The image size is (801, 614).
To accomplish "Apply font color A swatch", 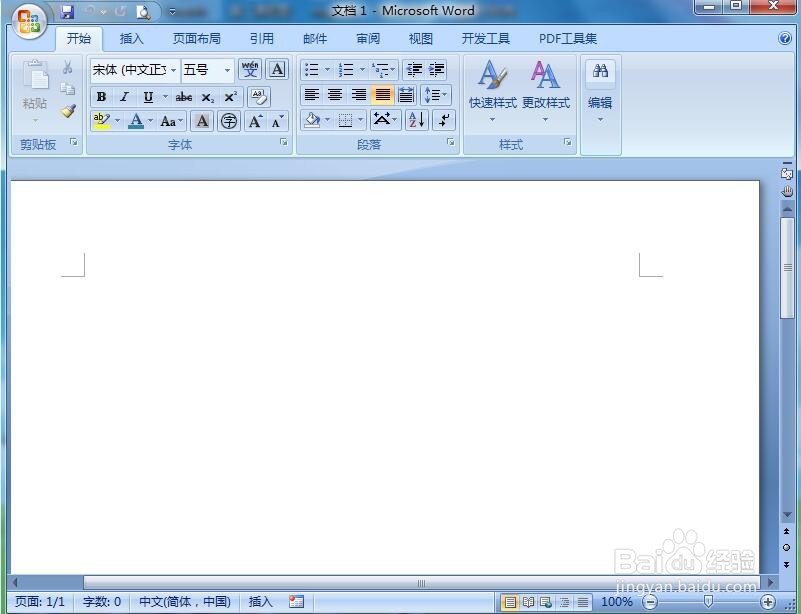I will 136,121.
